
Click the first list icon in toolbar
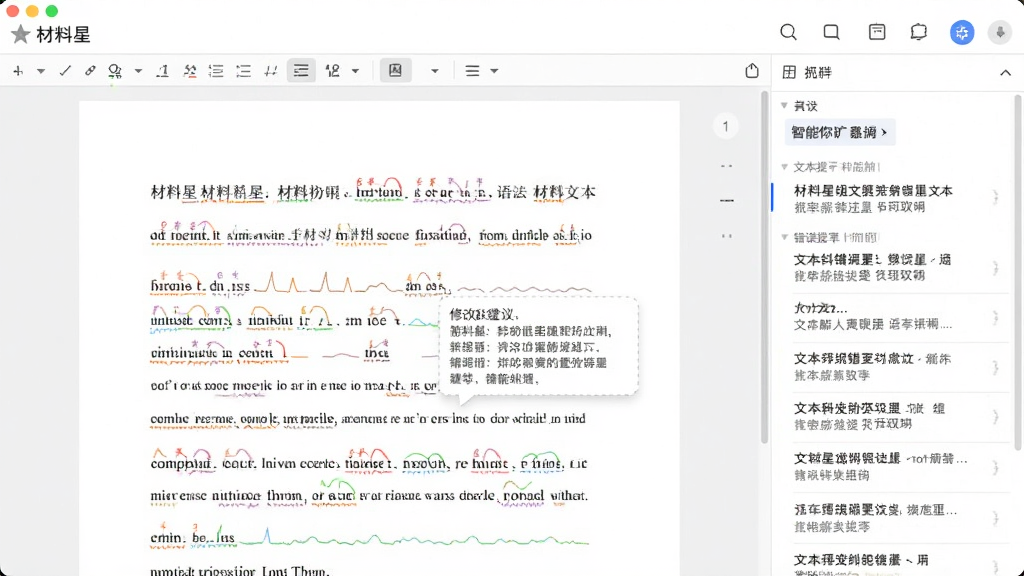tap(216, 71)
